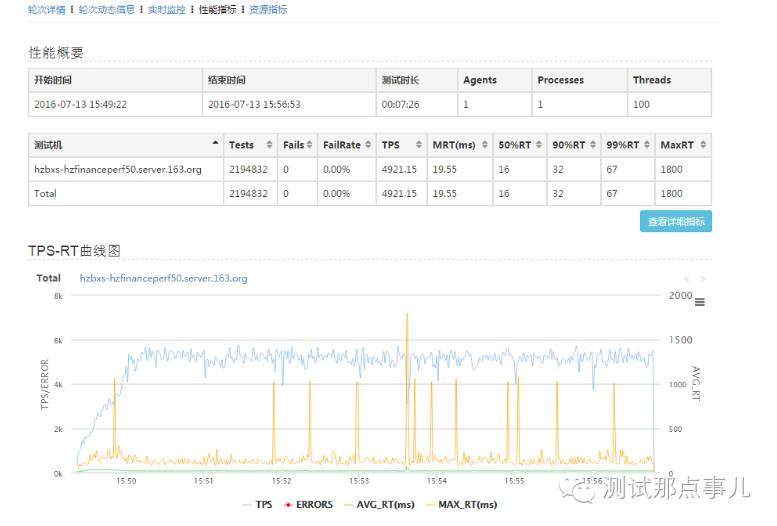Click the Threads value 100
The height and width of the screenshot is (526, 777).
coord(641,104)
